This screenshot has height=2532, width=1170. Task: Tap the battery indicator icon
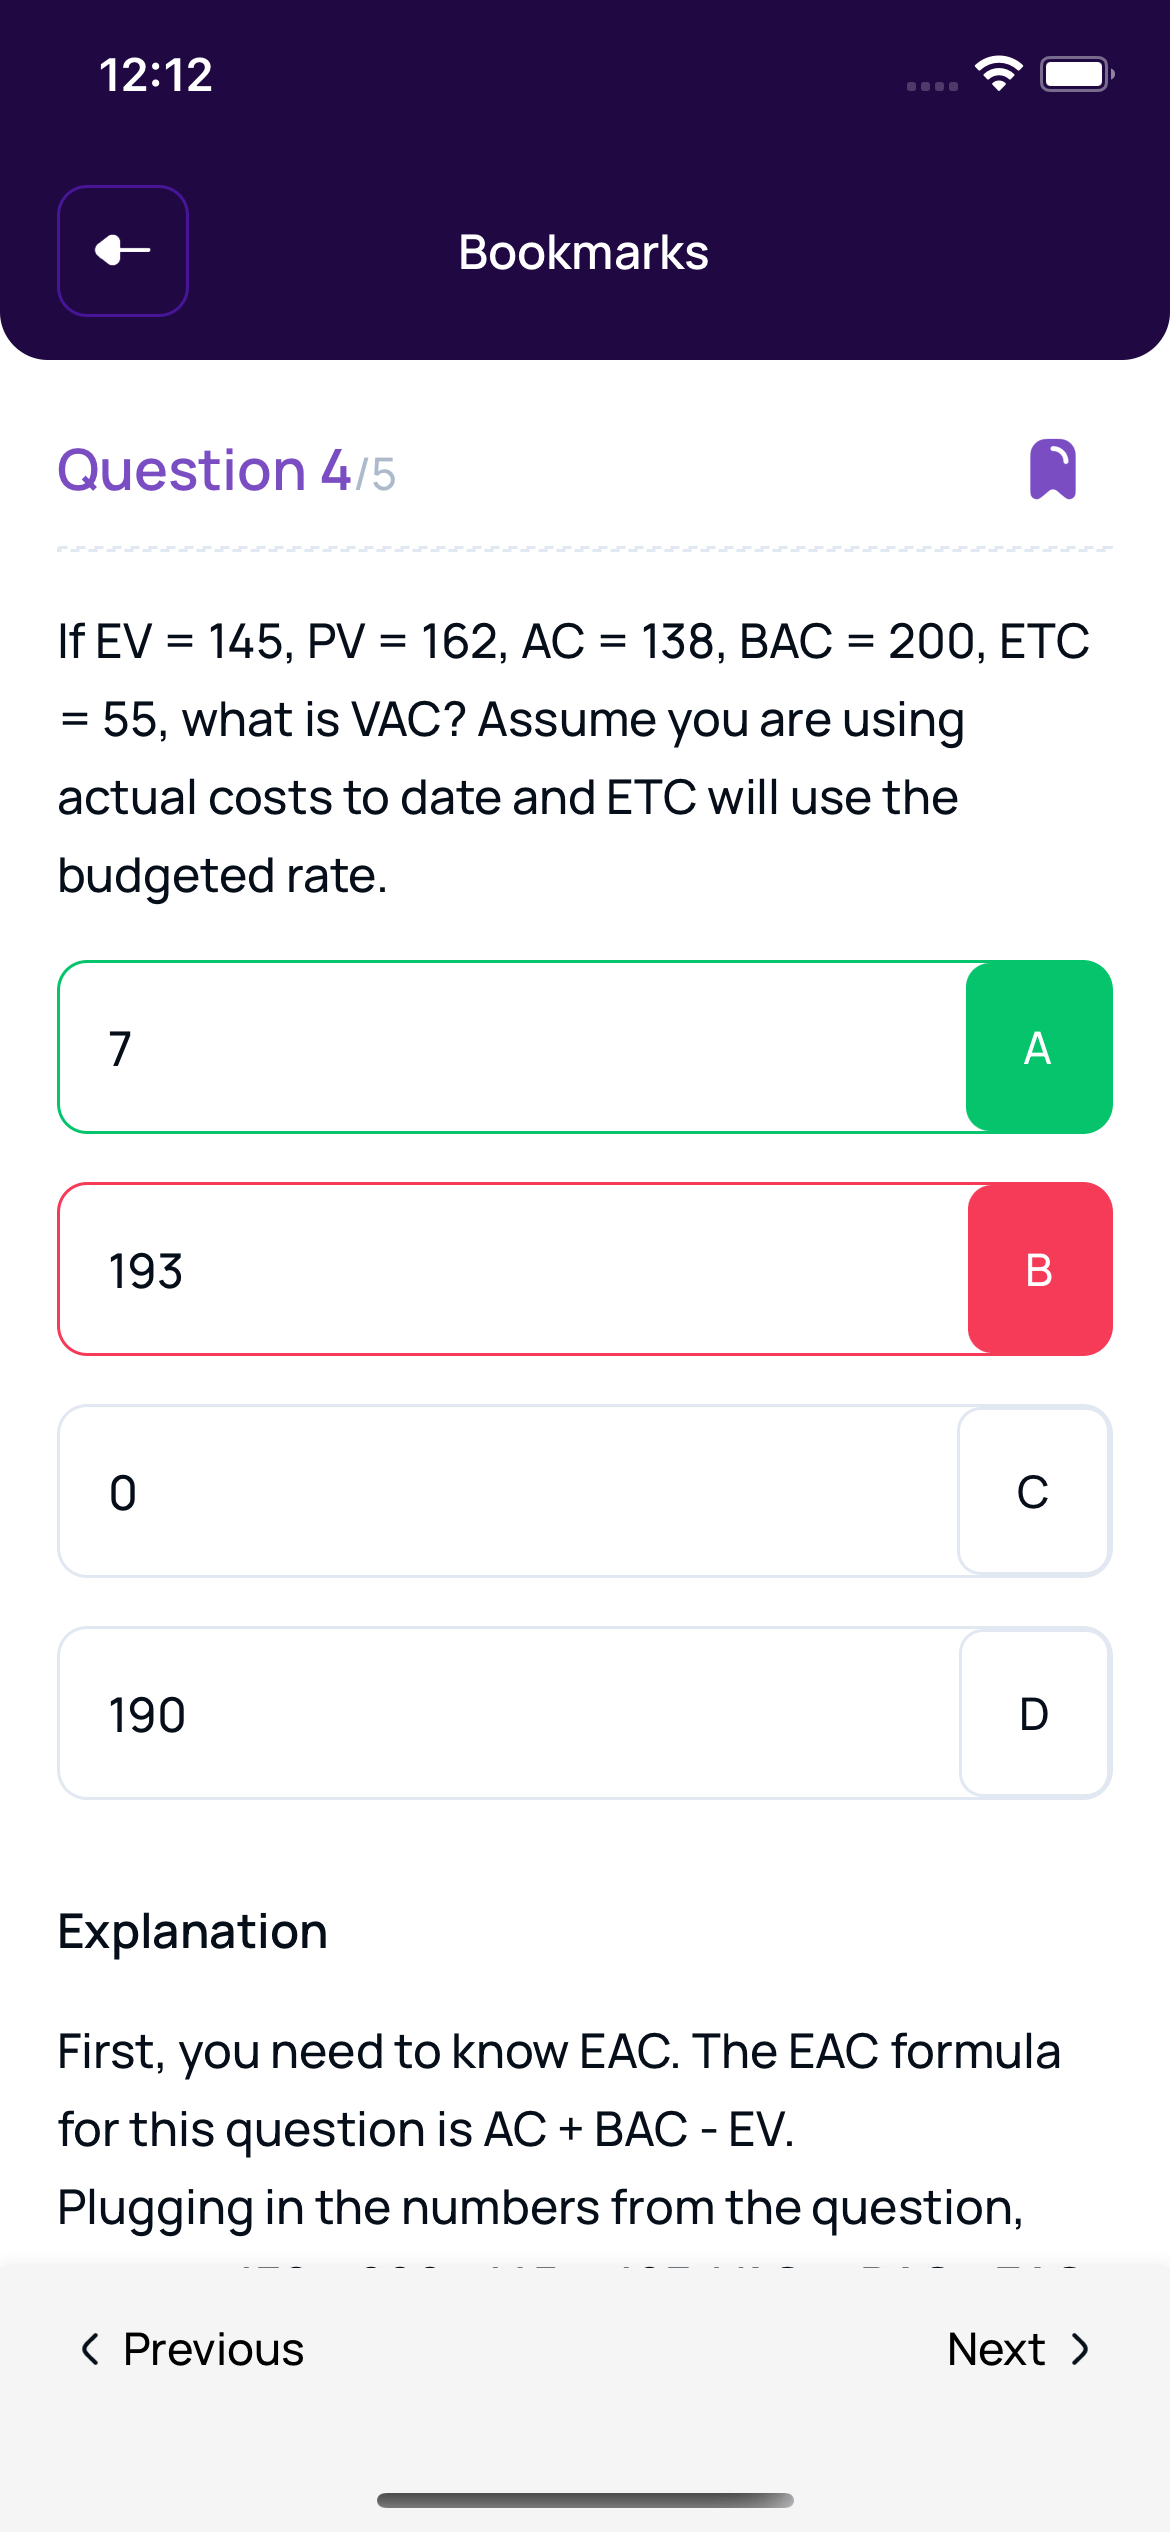[x=1076, y=74]
